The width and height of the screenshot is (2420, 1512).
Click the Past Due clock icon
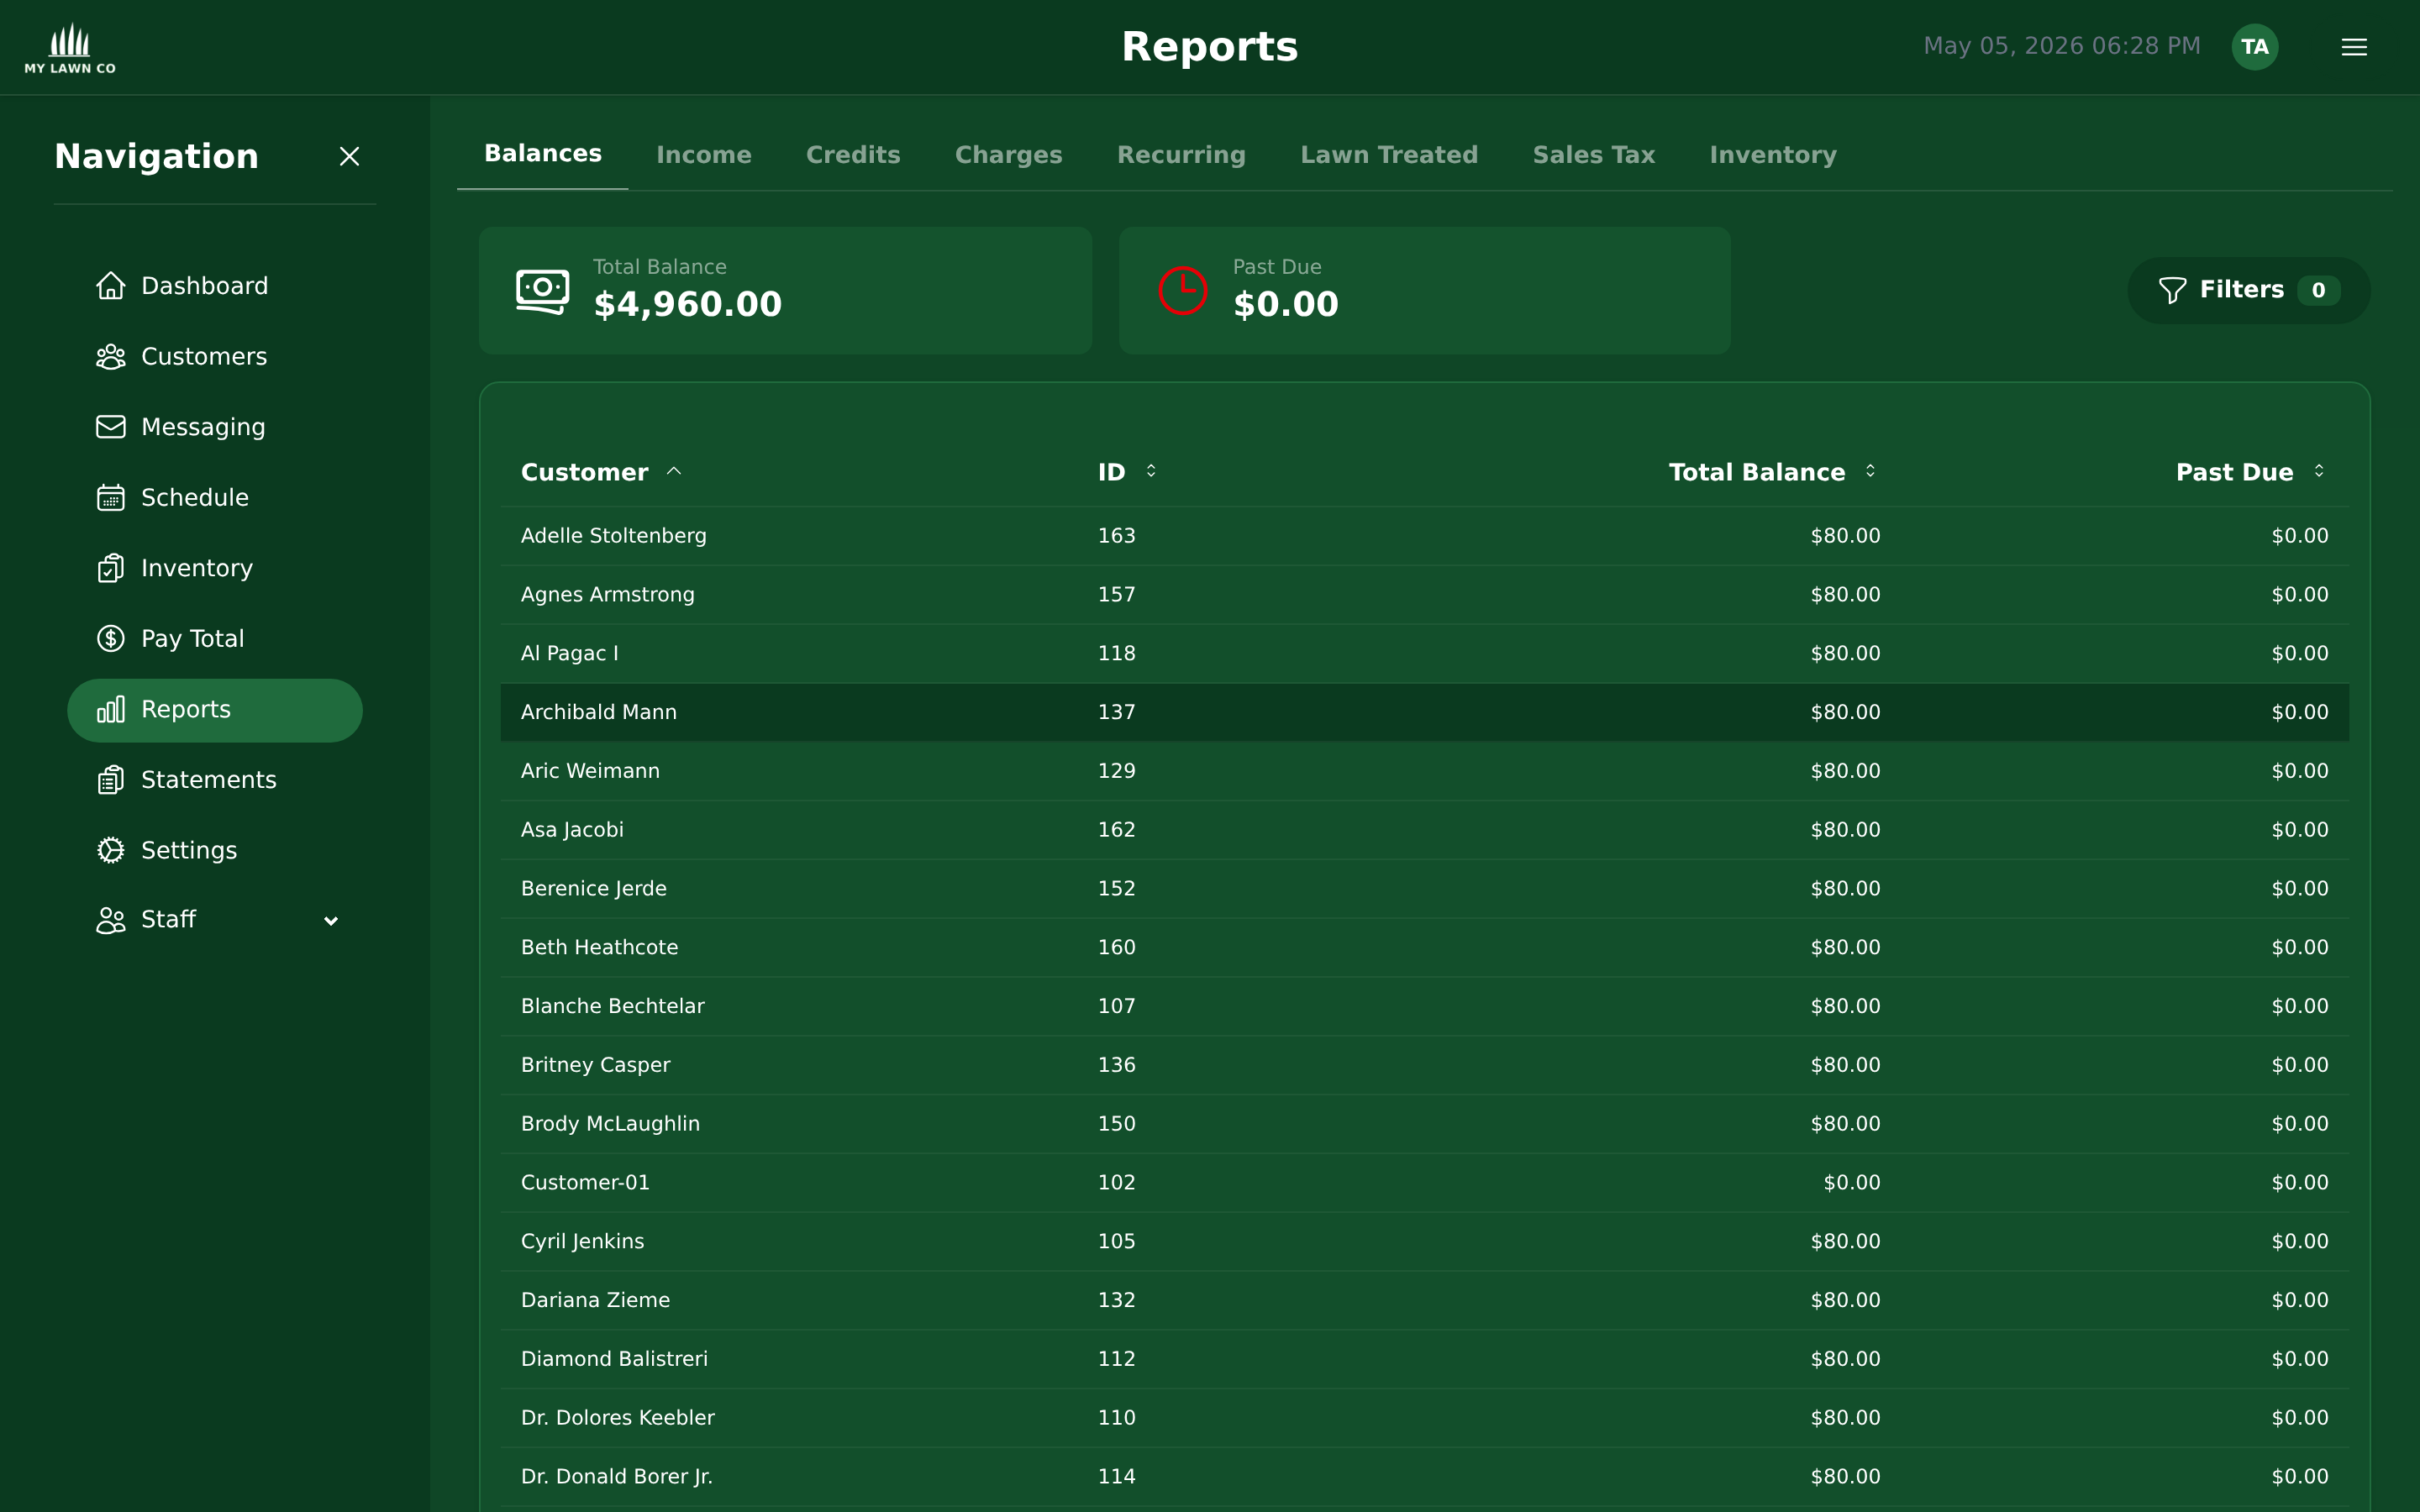tap(1183, 291)
